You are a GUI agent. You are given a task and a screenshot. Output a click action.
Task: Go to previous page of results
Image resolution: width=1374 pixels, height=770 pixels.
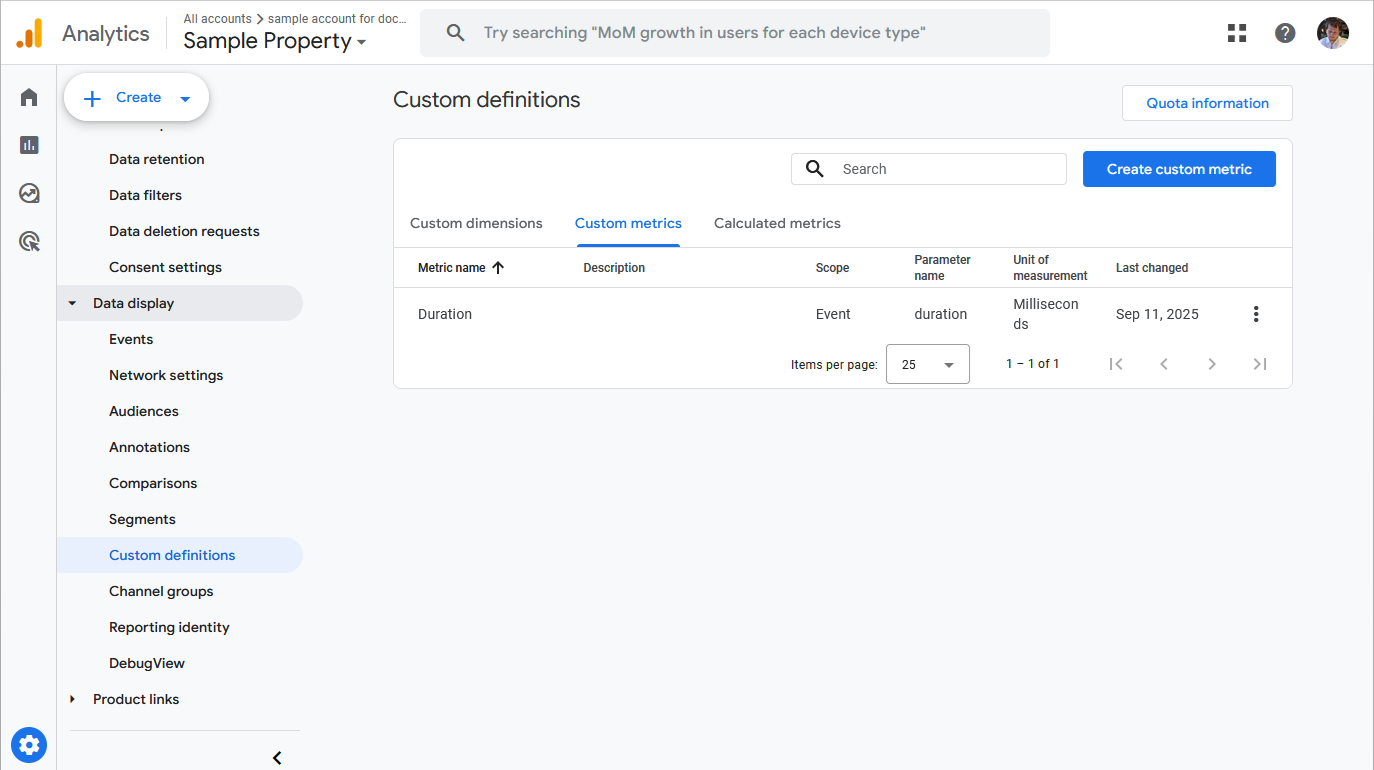(x=1164, y=364)
